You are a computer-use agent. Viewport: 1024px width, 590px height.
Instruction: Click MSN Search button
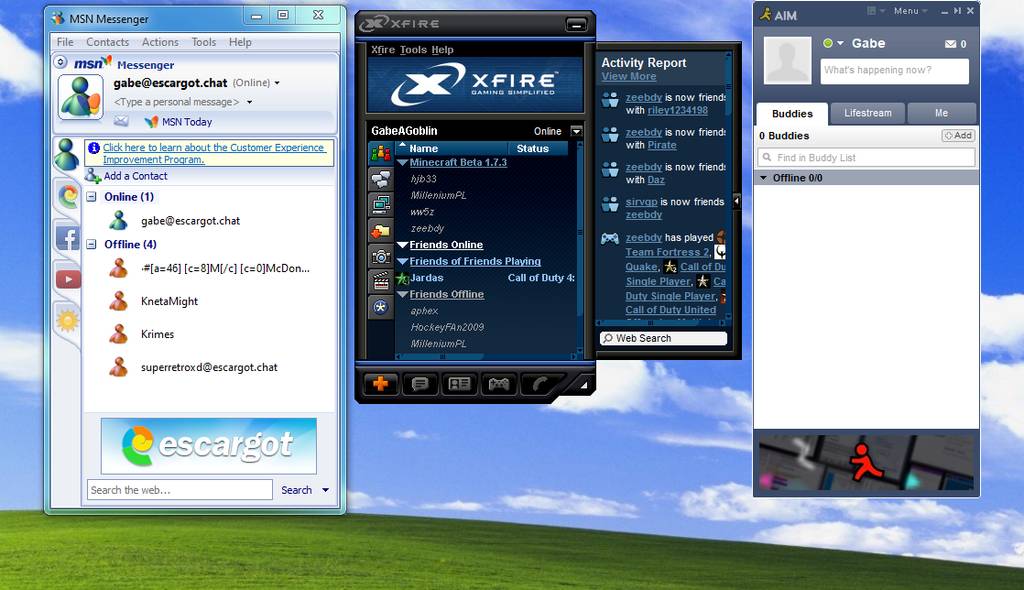(296, 490)
